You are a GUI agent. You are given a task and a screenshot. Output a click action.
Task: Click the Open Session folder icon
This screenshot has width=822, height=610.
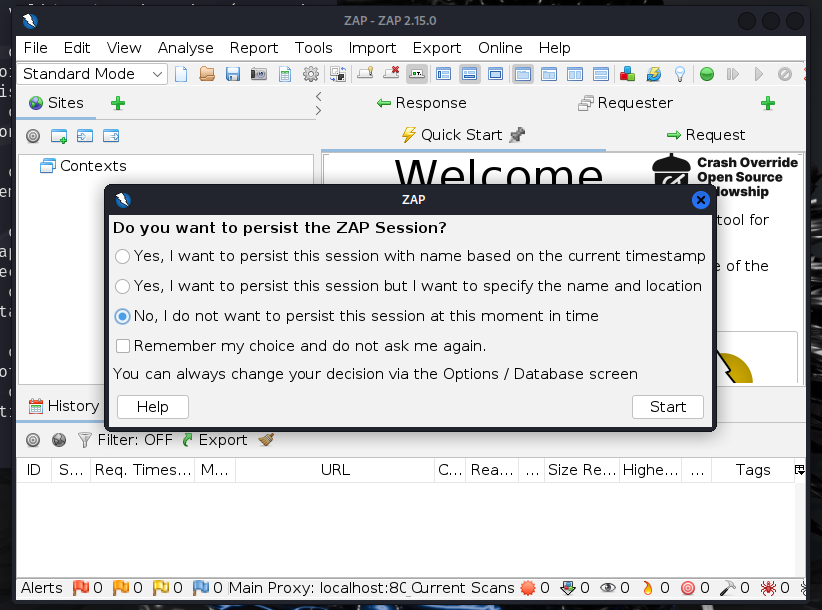pyautogui.click(x=207, y=74)
